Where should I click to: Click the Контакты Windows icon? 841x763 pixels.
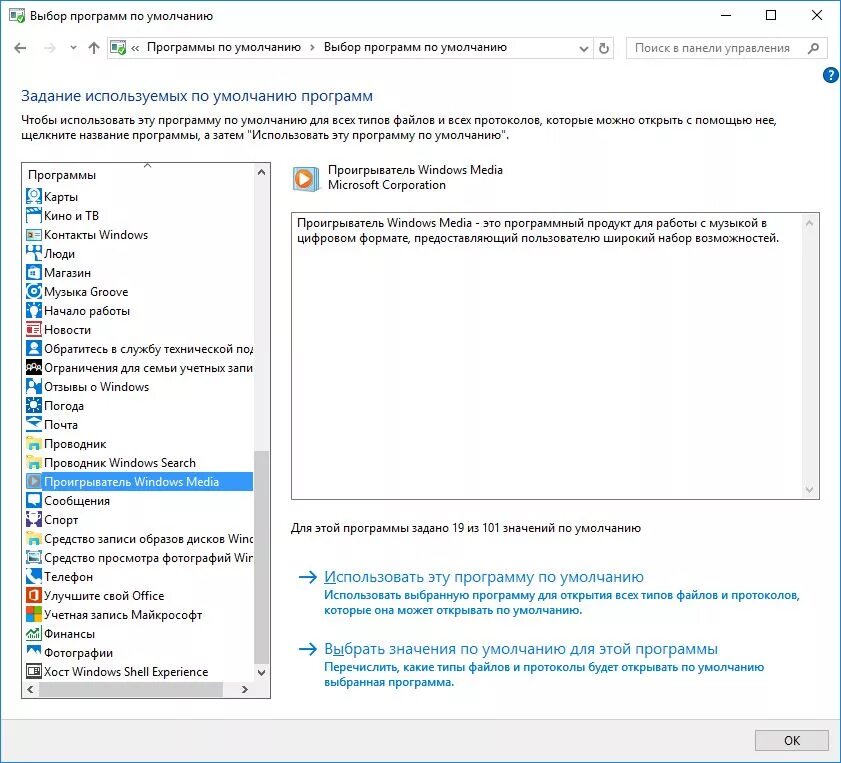(33, 234)
